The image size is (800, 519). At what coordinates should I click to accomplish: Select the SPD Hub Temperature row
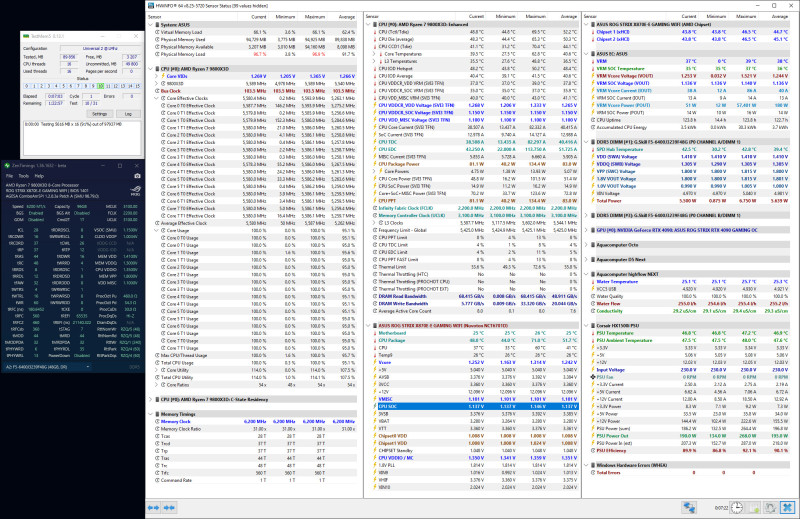pyautogui.click(x=689, y=150)
